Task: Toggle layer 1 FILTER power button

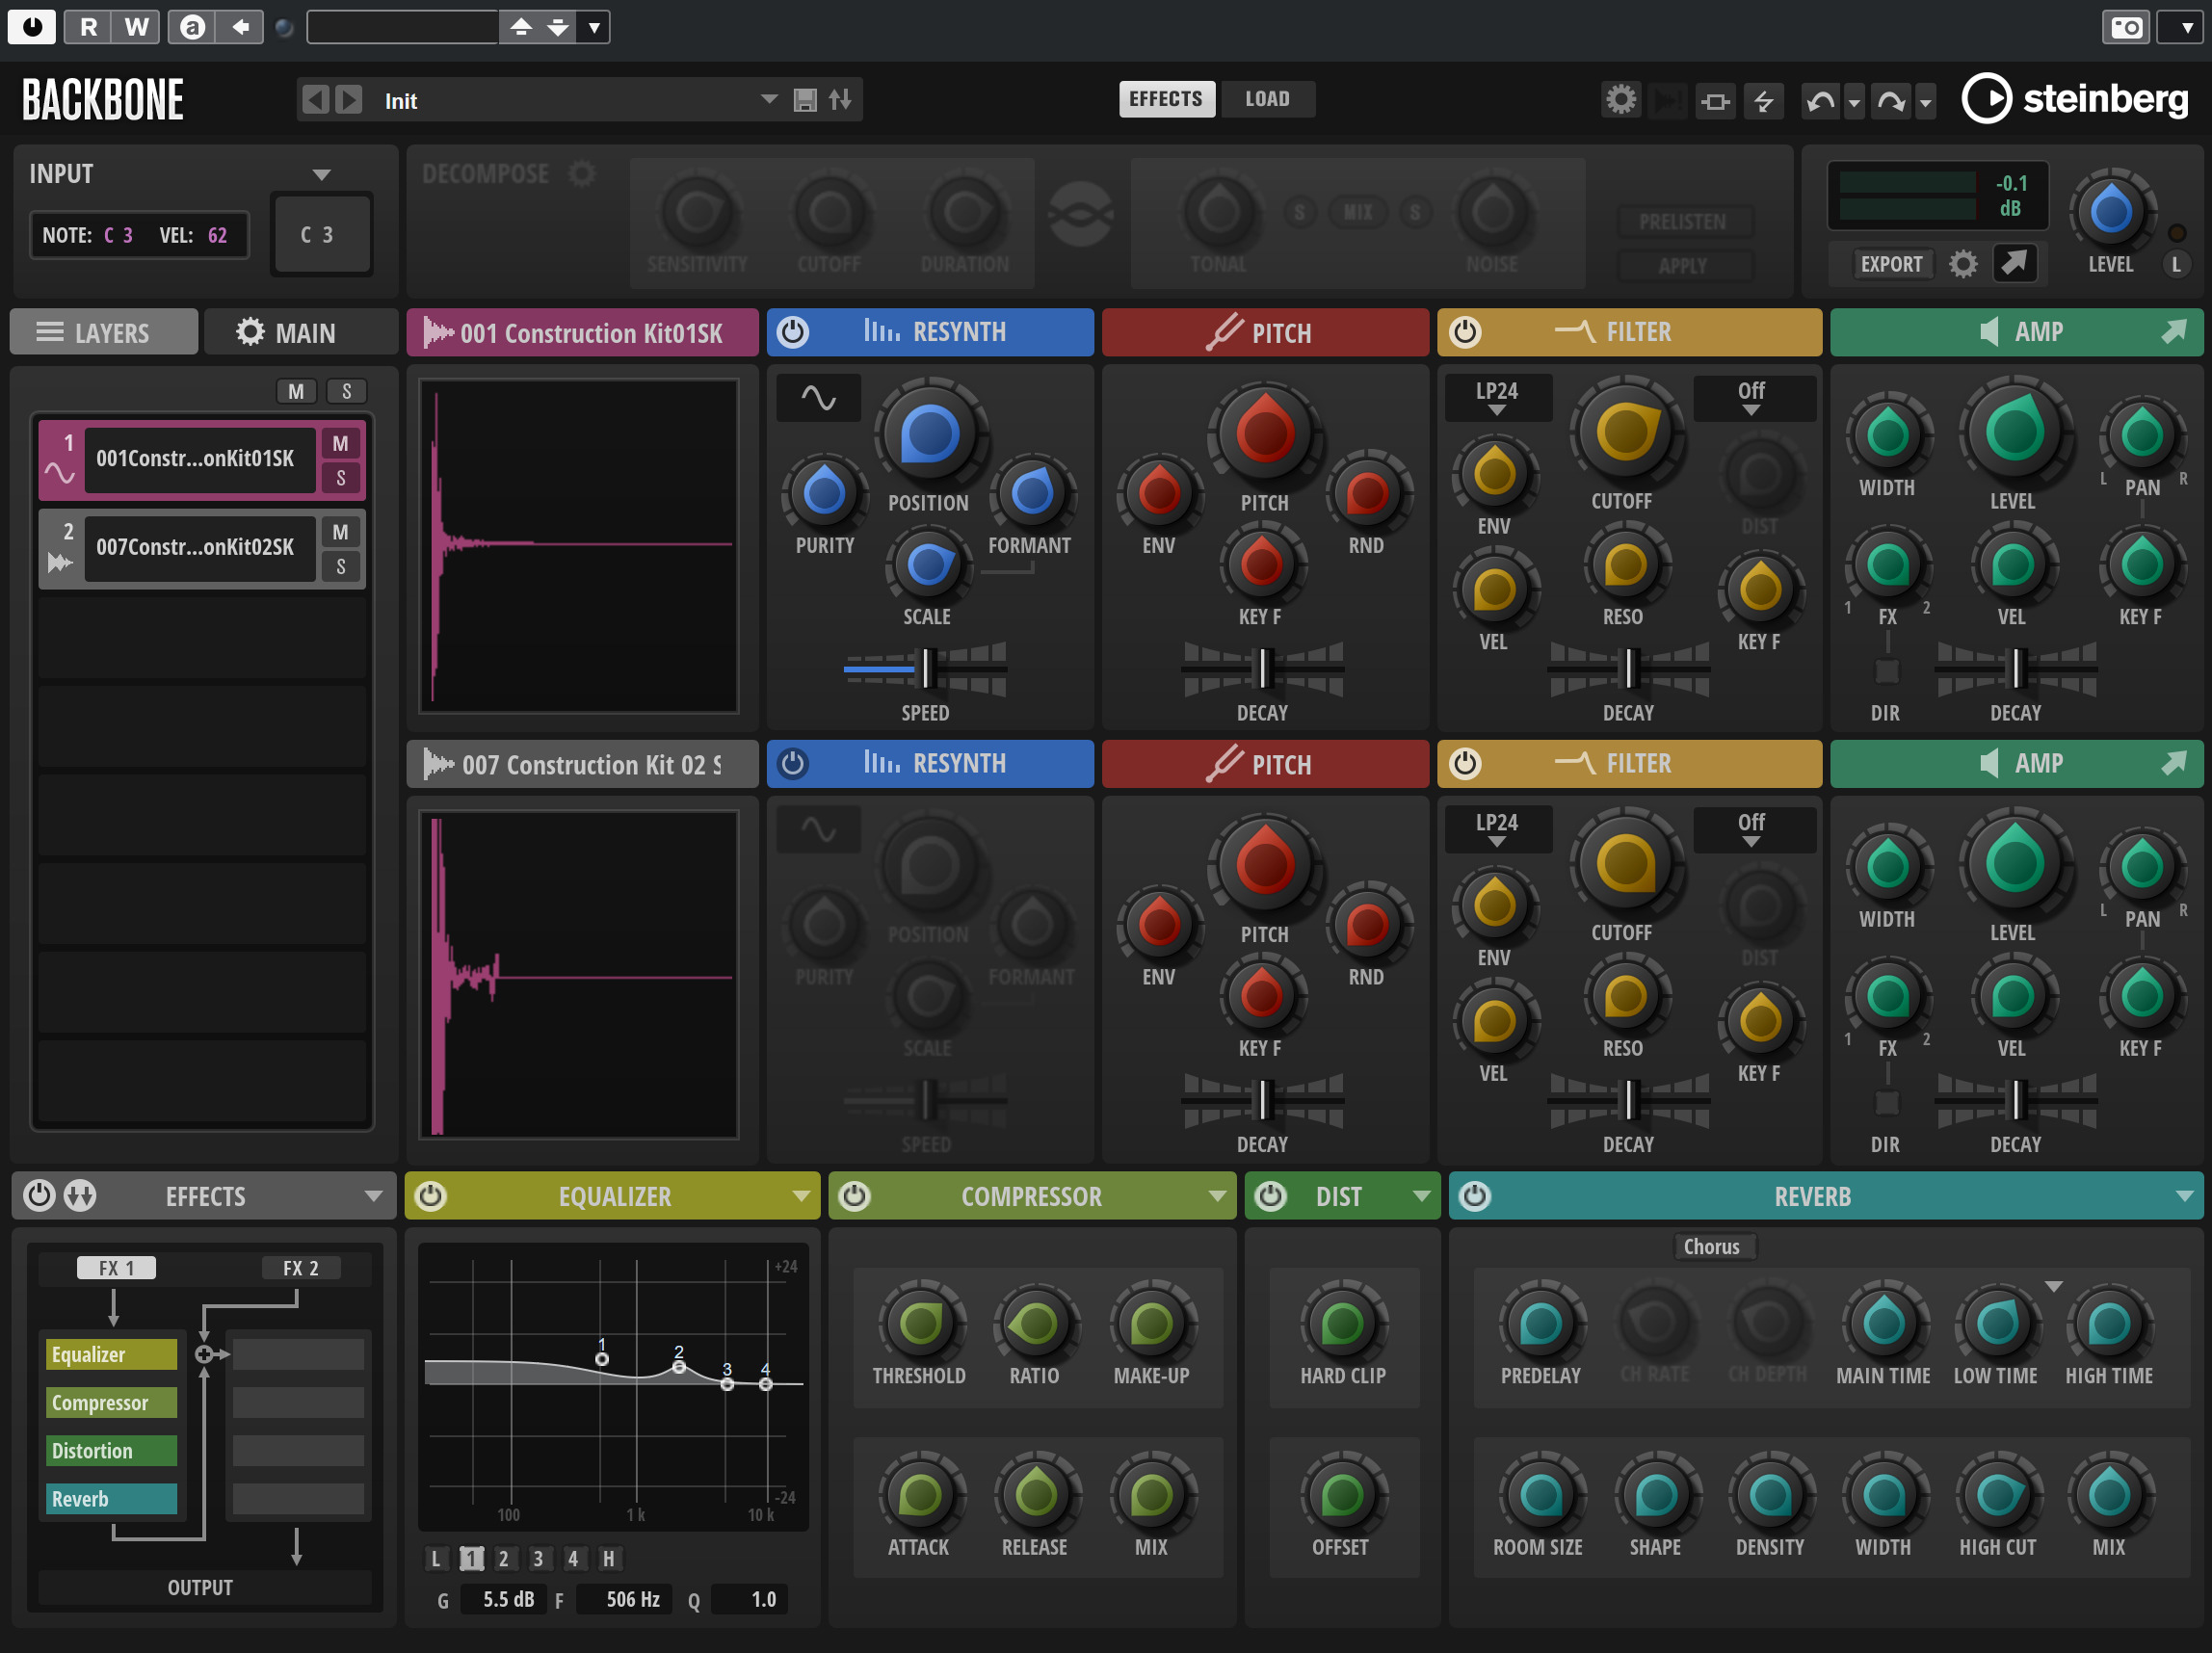Action: click(1465, 332)
